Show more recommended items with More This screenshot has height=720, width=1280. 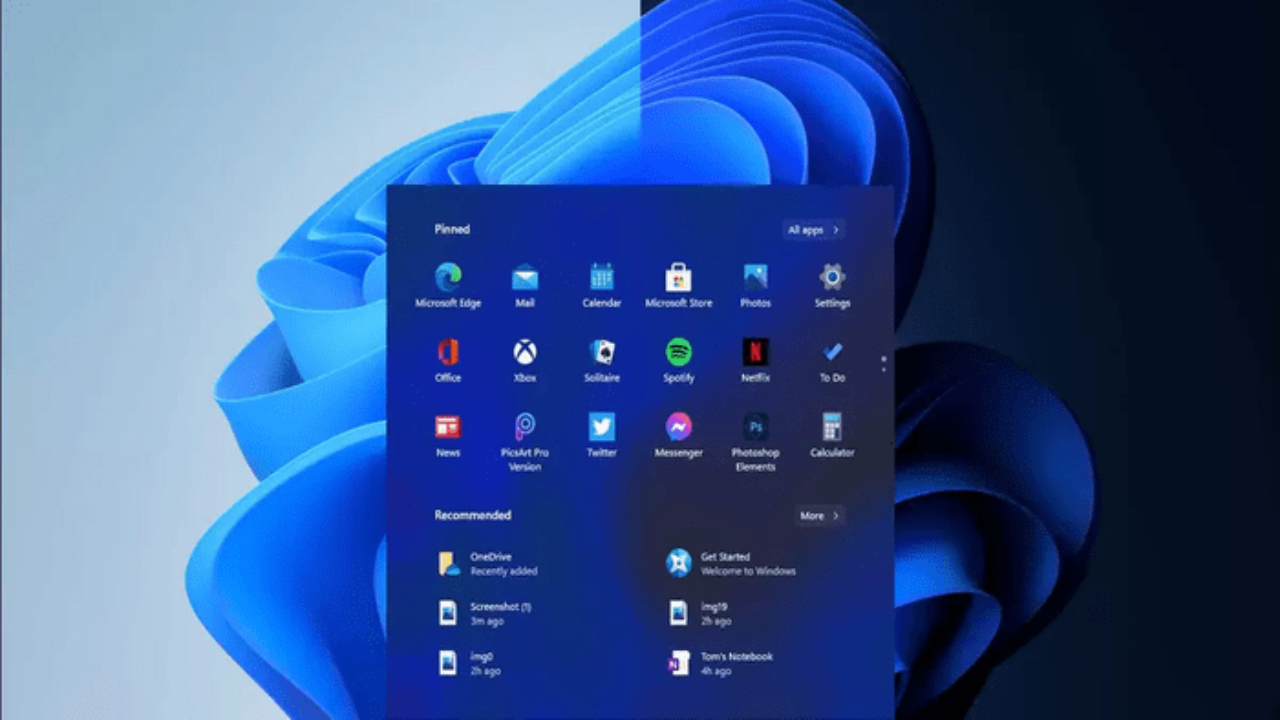pos(818,515)
